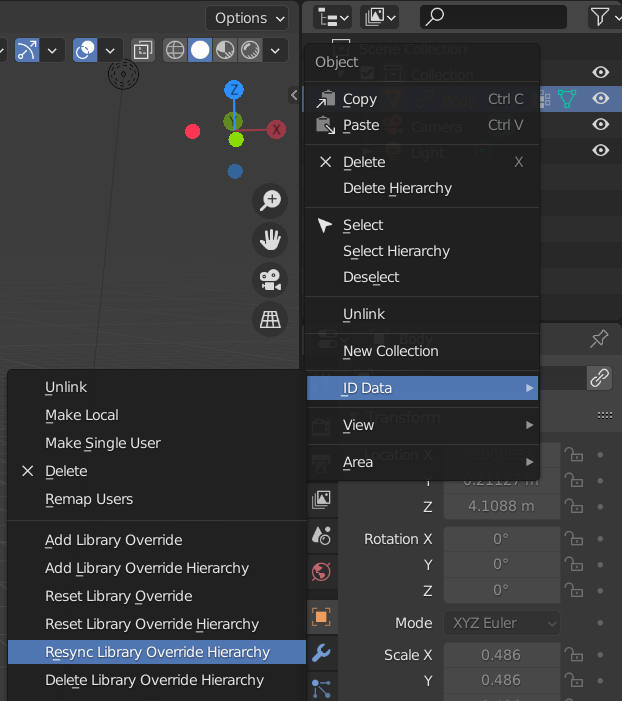Click the negative Z blue gizmo dot
This screenshot has height=701, width=622.
(x=235, y=171)
